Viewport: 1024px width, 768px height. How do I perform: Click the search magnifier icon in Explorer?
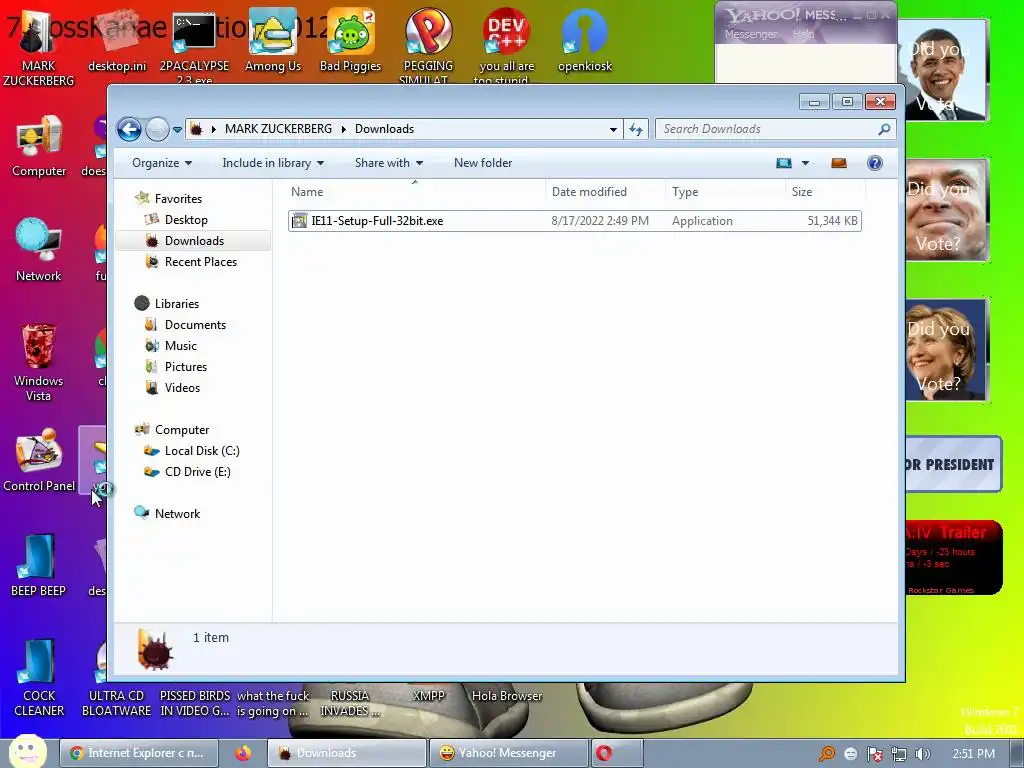884,129
